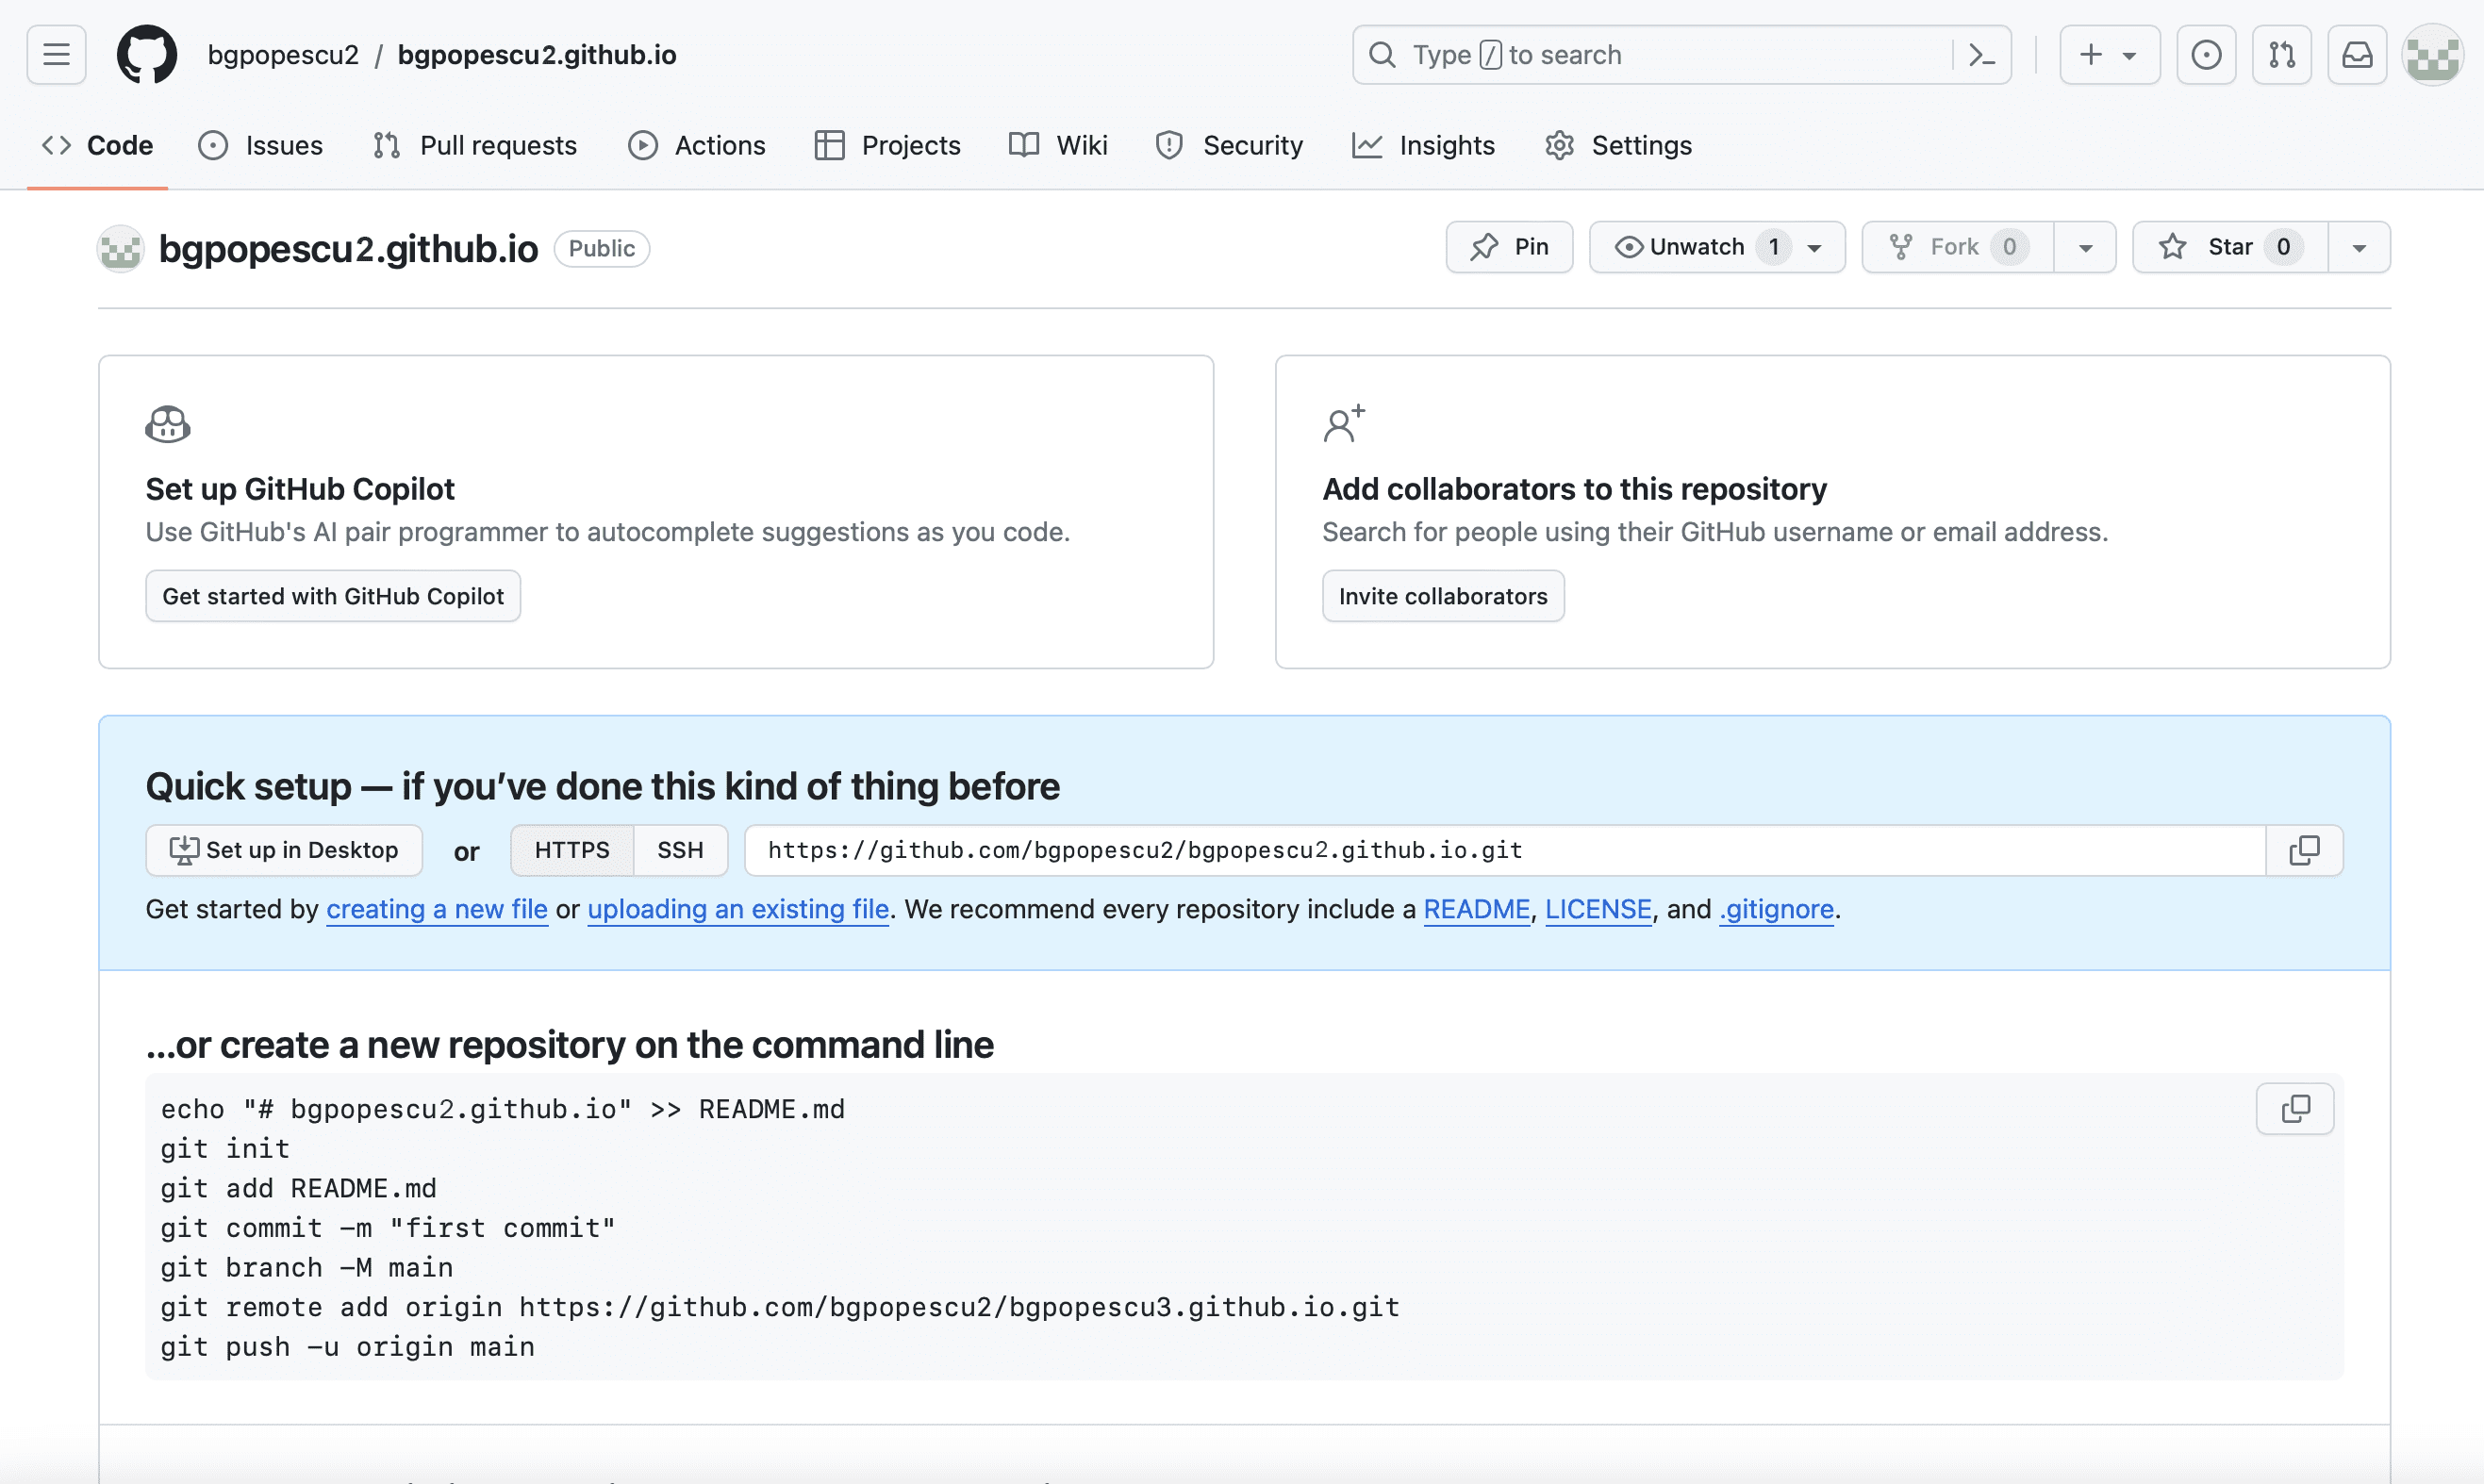Open the star lists dropdown arrow

(x=2359, y=247)
